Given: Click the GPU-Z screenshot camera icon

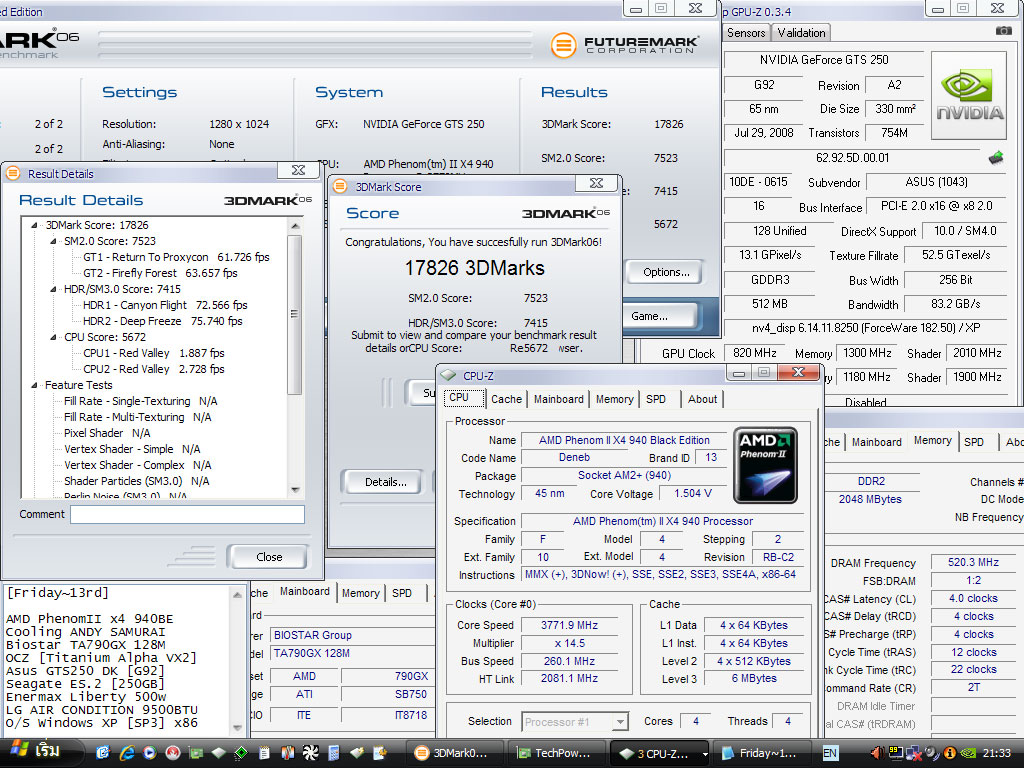Looking at the screenshot, I should 1003,31.
